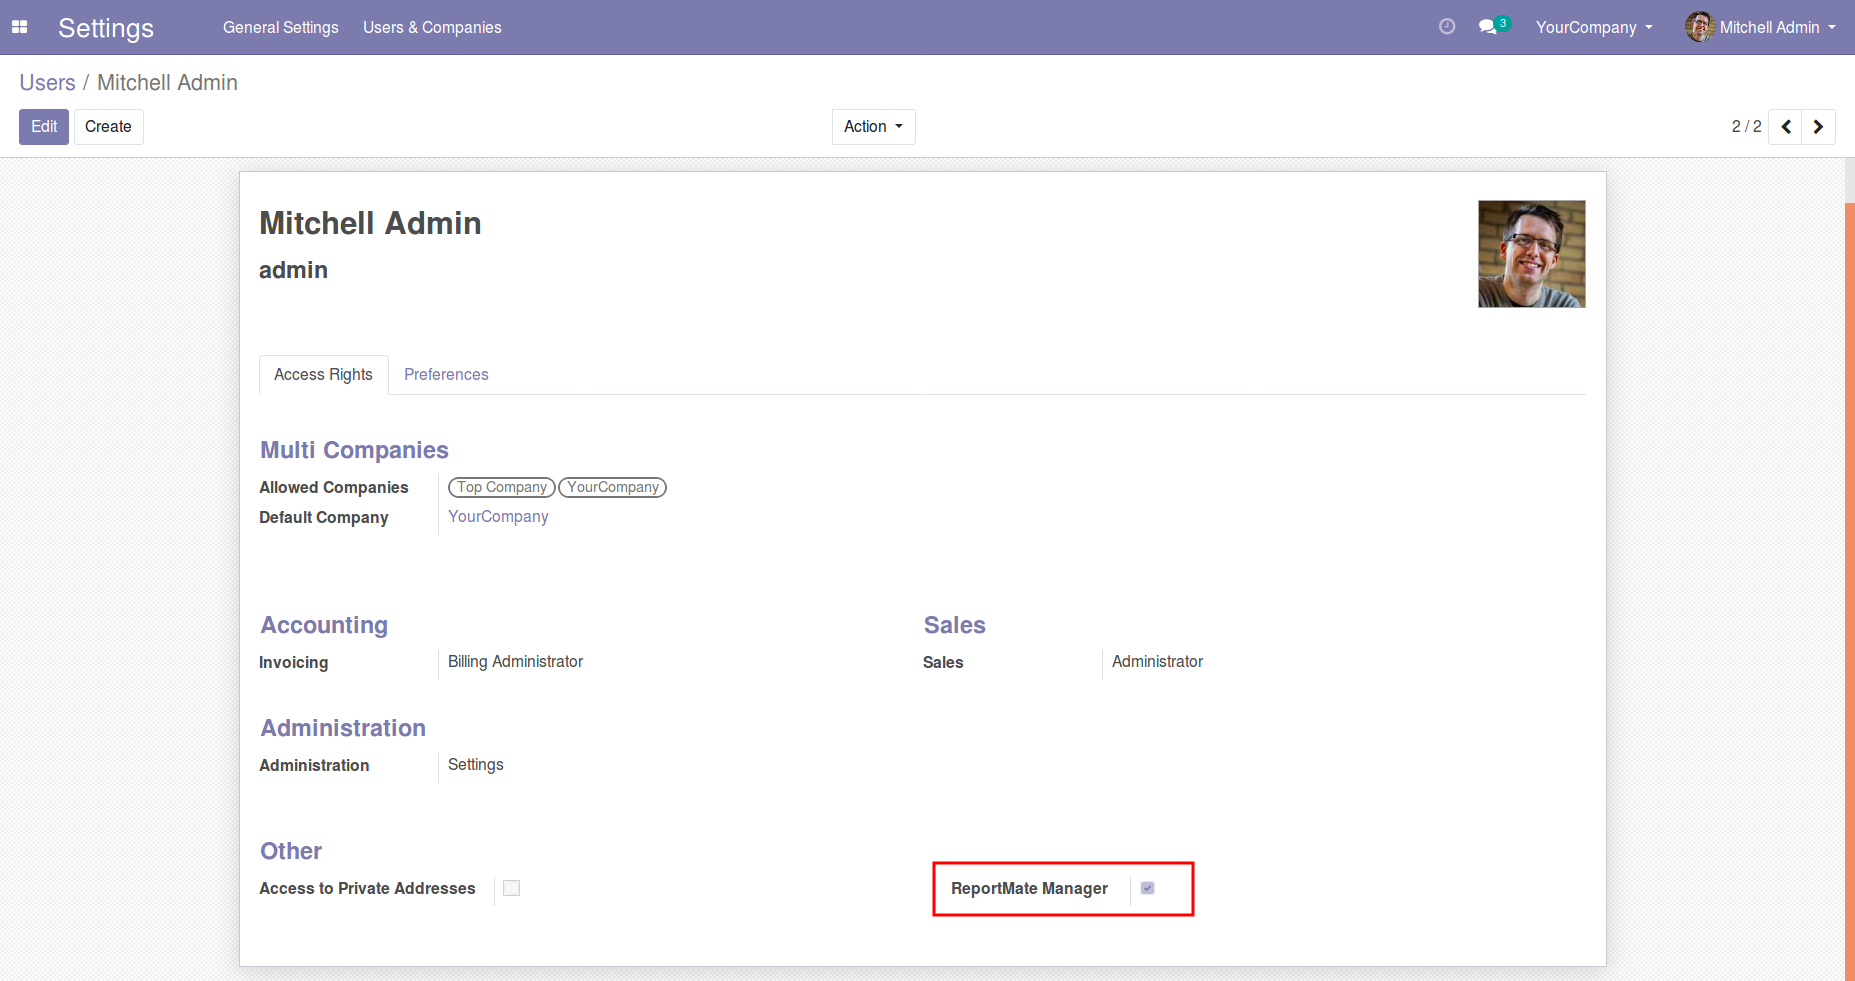Open the YourCompany switcher dropdown

(1594, 27)
